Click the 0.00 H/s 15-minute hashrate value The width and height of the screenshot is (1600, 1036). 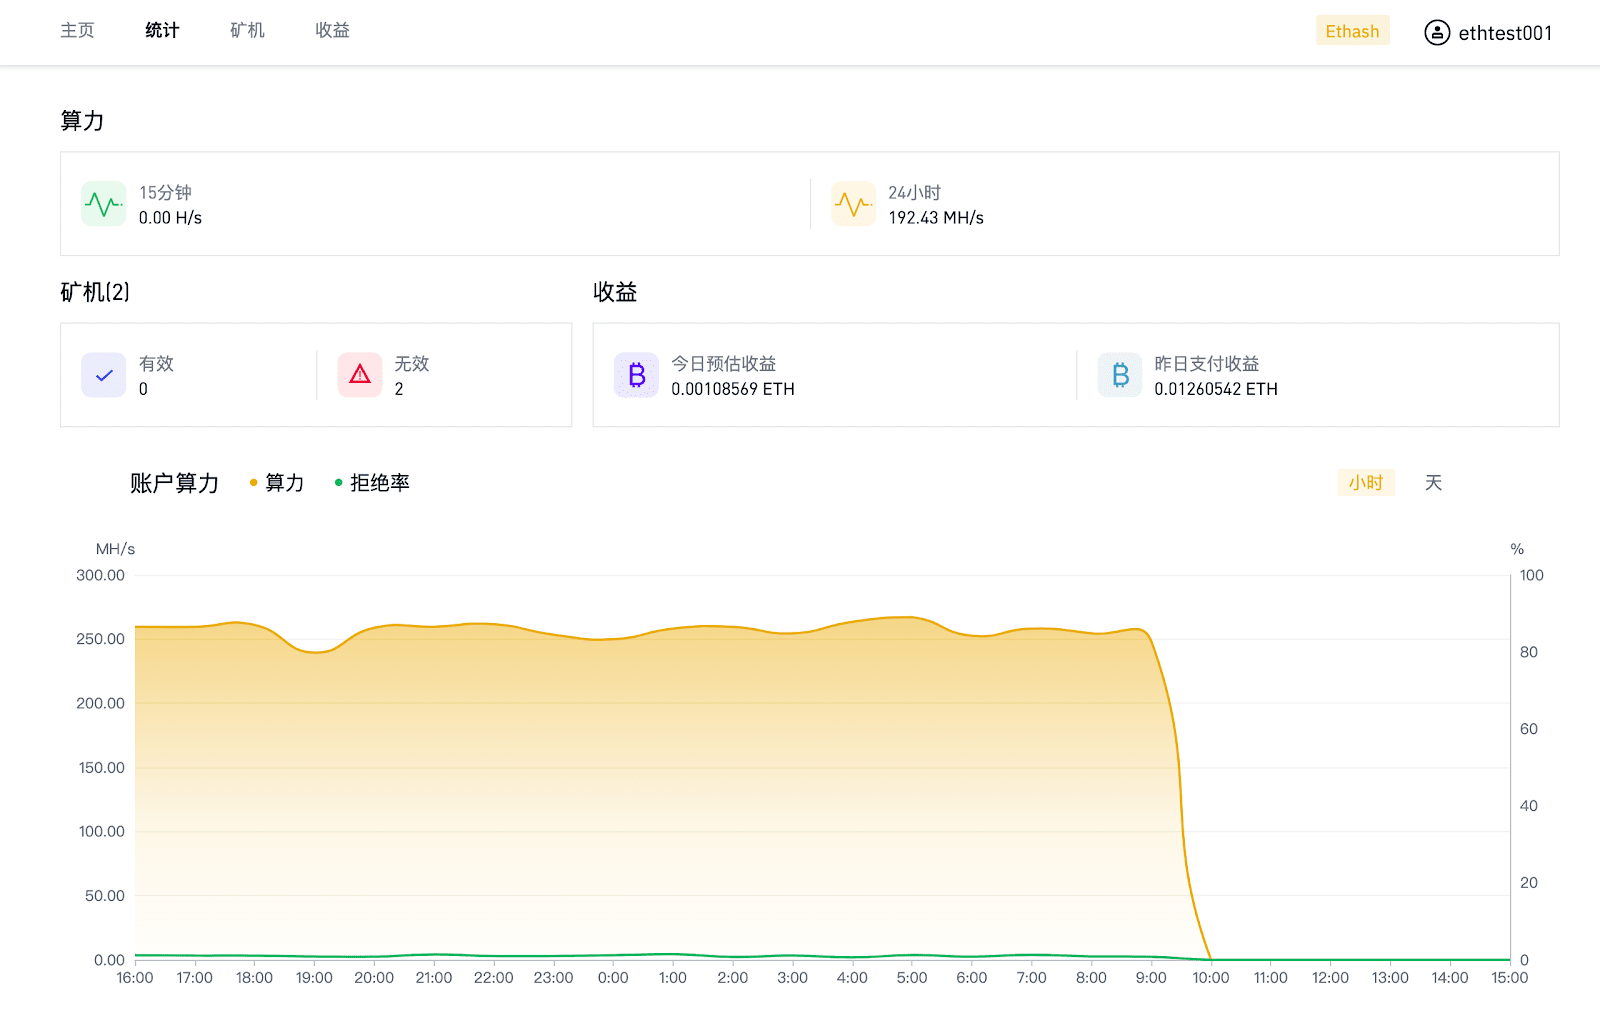(170, 218)
